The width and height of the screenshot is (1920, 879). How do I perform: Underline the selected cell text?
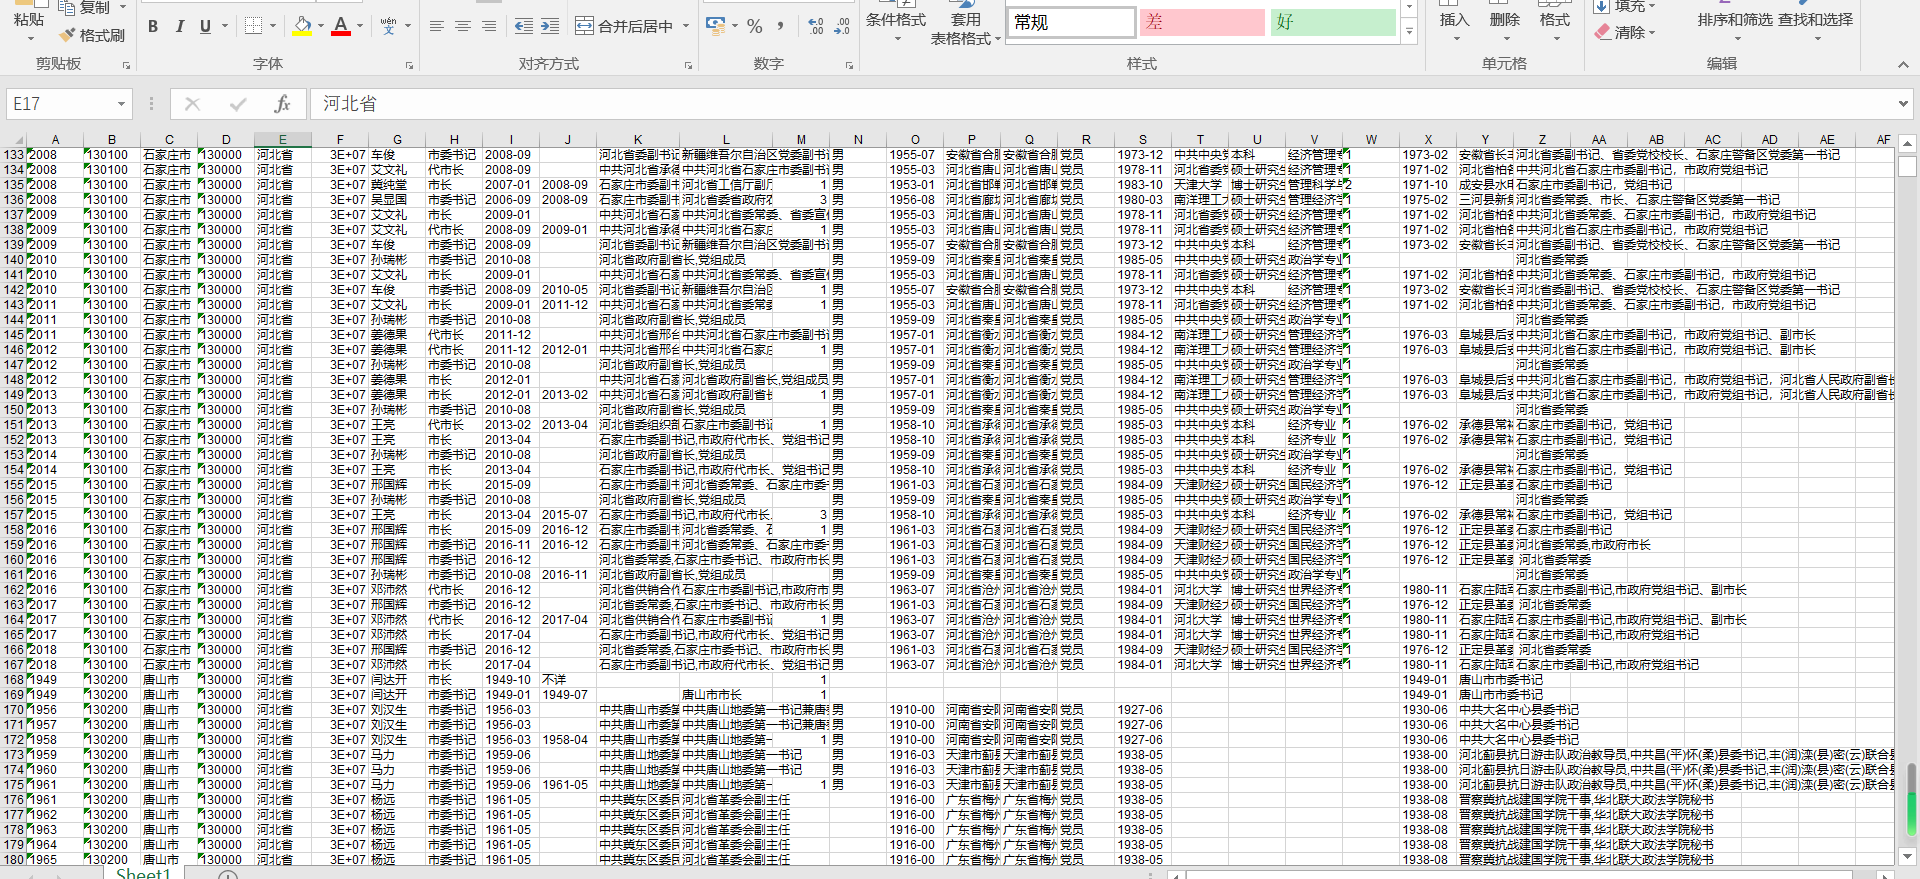(205, 27)
